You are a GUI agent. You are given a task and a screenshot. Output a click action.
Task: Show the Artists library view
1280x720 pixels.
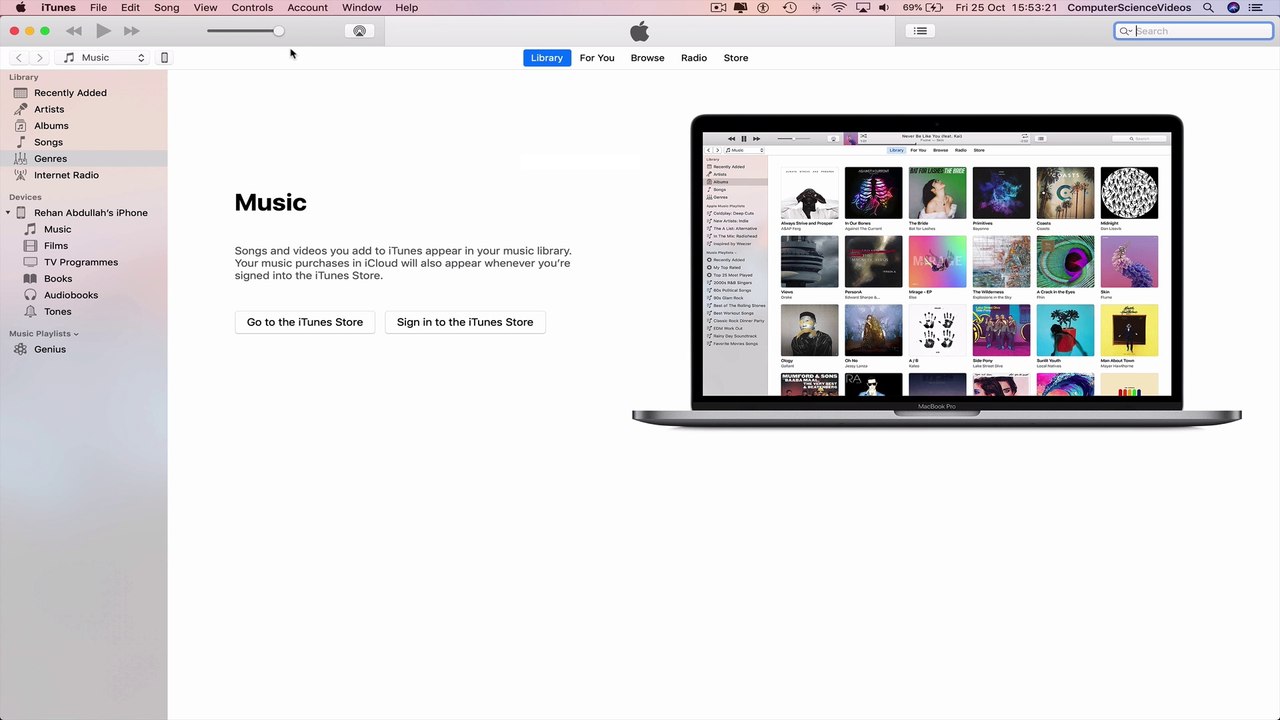tap(84, 109)
